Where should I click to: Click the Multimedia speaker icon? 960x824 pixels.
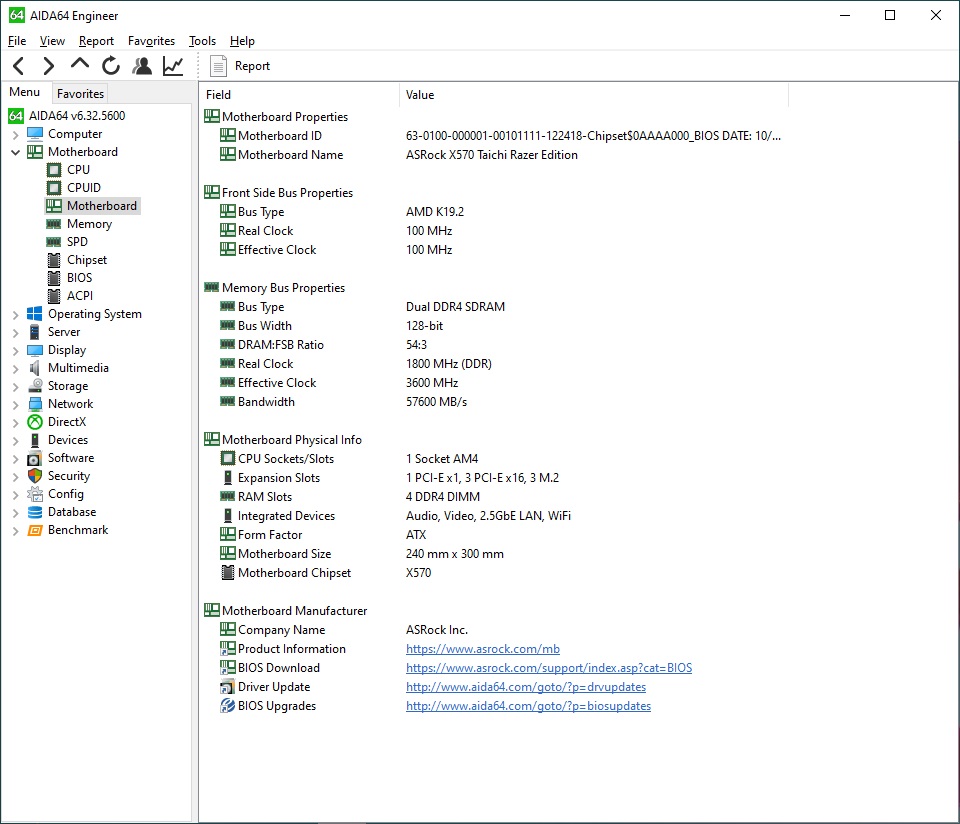click(35, 369)
